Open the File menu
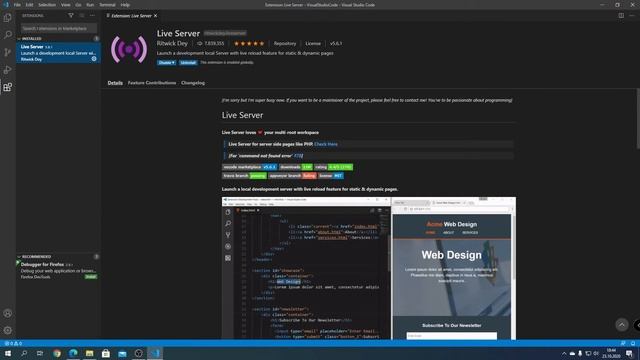 pos(17,5)
